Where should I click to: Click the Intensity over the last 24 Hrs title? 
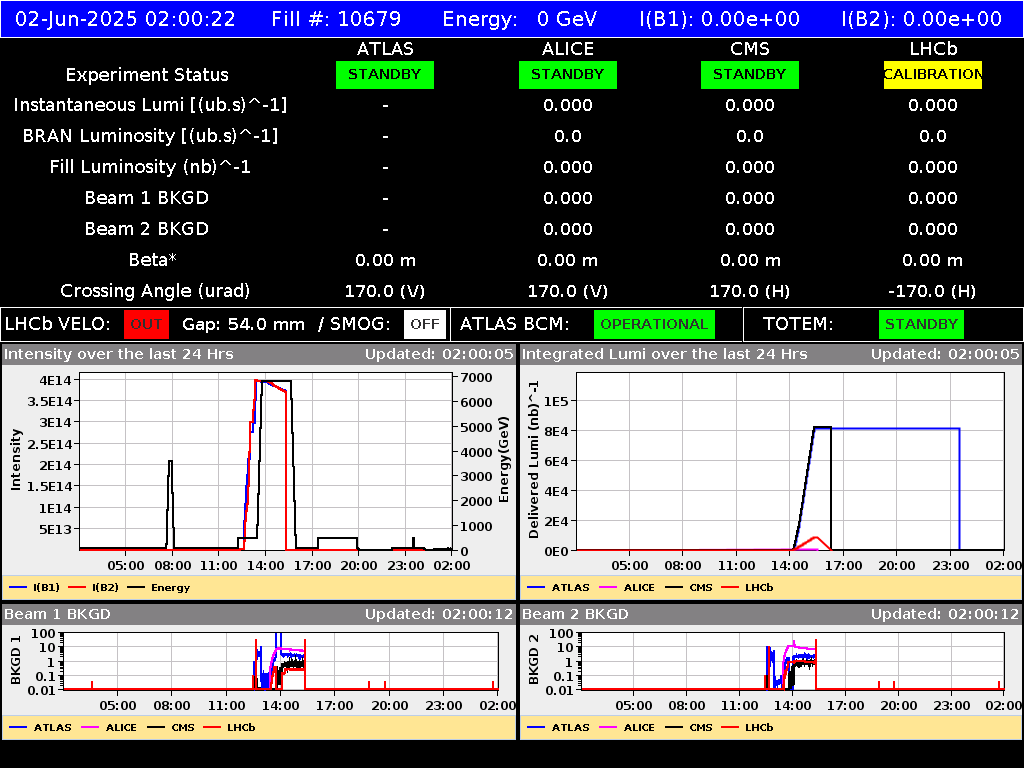point(118,354)
